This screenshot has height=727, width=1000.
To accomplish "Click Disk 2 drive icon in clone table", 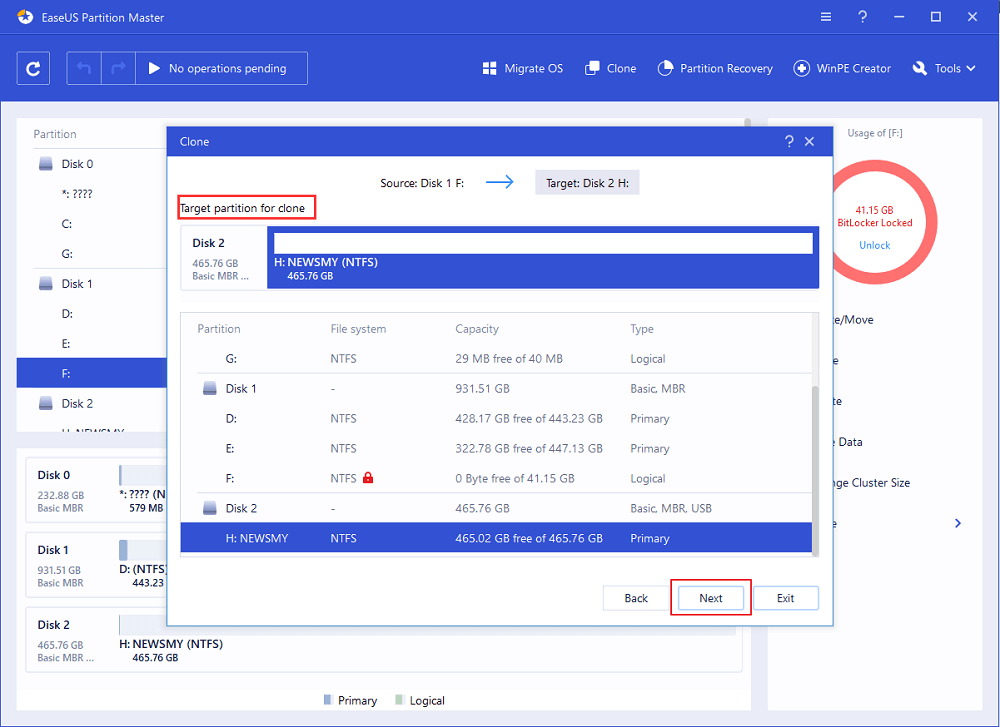I will (210, 508).
